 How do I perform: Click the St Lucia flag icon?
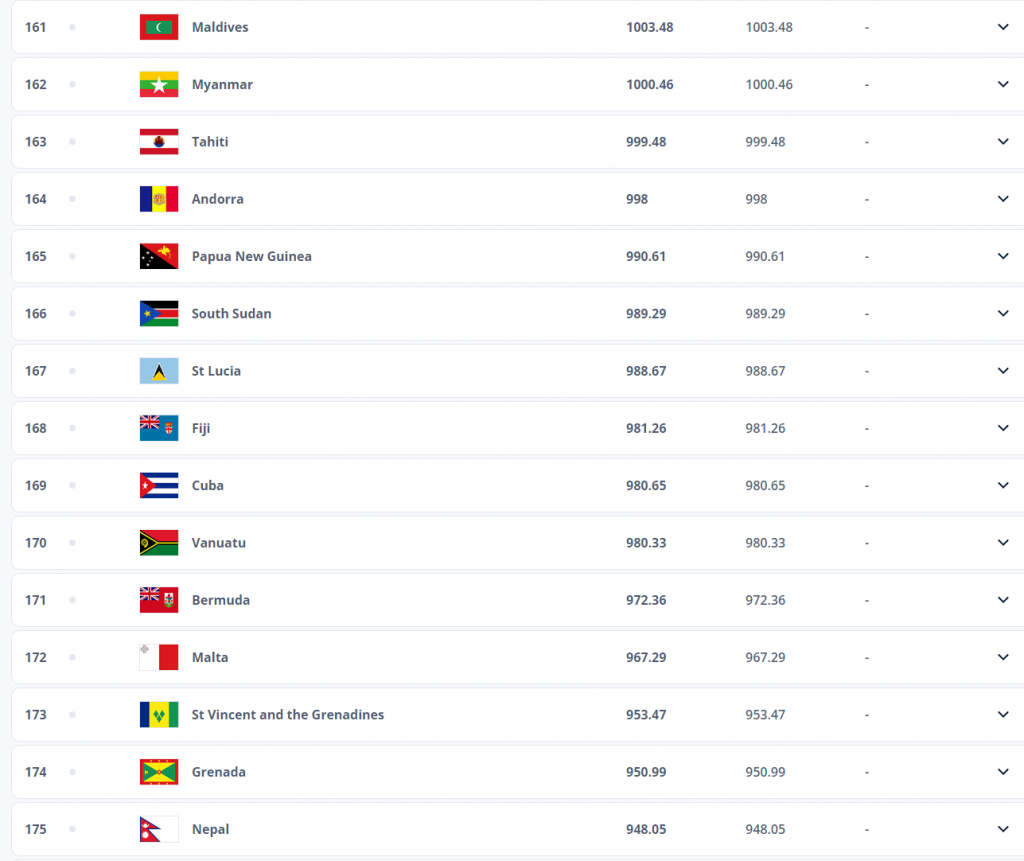[159, 371]
